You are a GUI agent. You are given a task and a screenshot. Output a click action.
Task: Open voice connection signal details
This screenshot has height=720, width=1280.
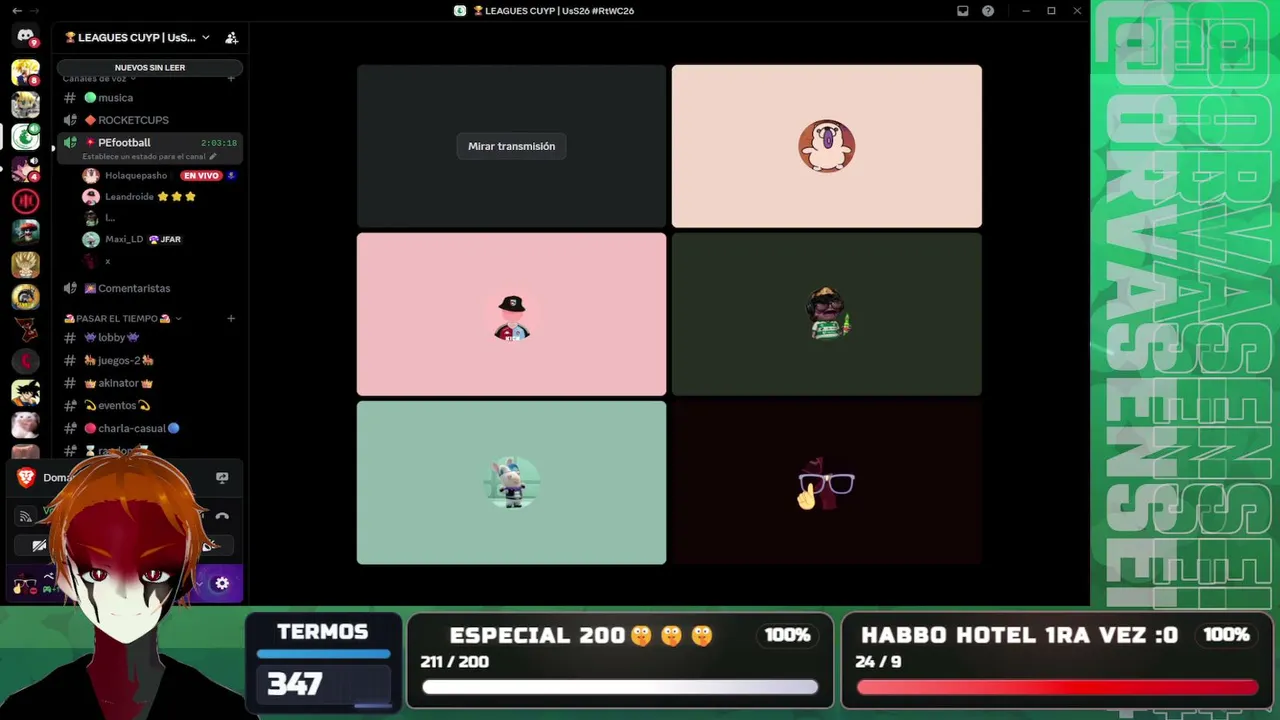pyautogui.click(x=26, y=516)
